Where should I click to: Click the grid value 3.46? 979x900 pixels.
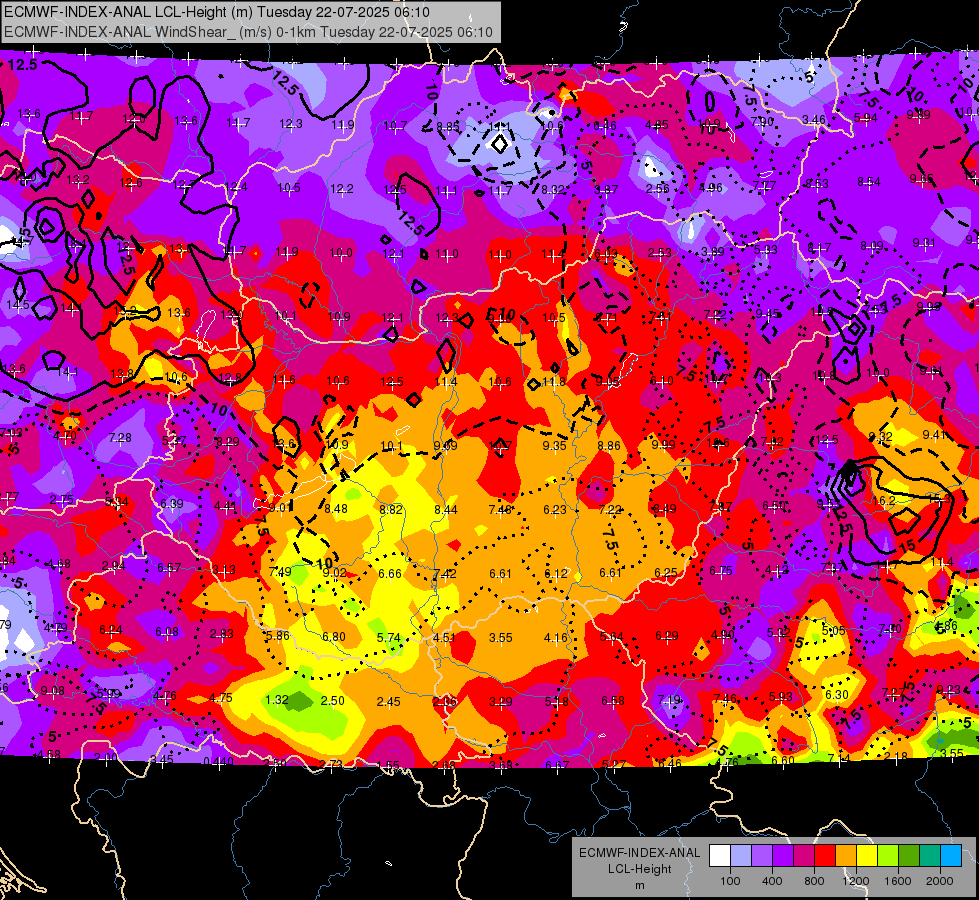[814, 119]
